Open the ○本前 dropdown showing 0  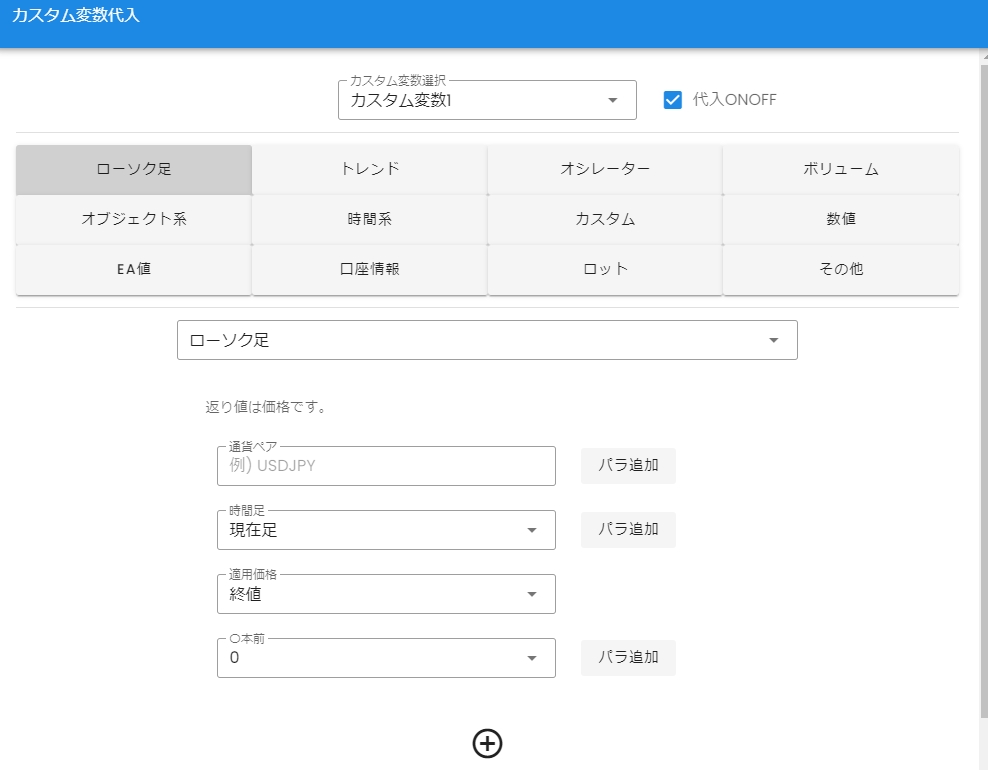pos(386,658)
